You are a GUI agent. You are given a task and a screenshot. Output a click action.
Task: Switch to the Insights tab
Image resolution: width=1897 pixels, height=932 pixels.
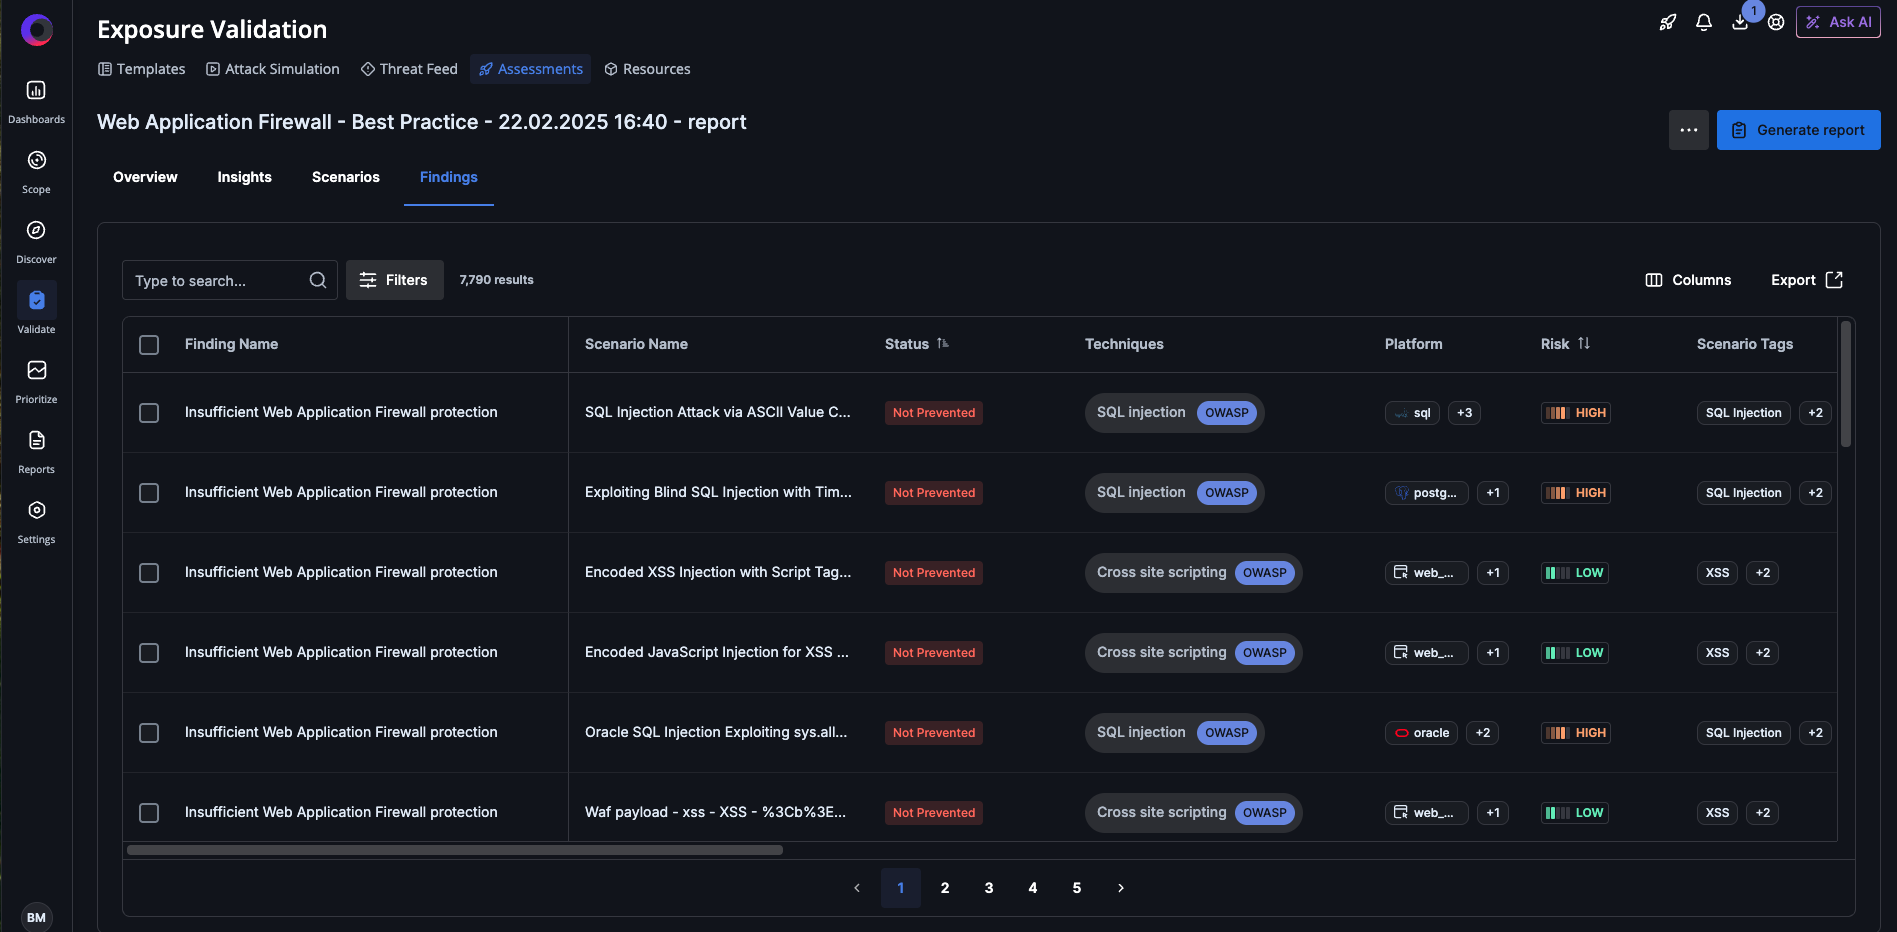click(244, 177)
